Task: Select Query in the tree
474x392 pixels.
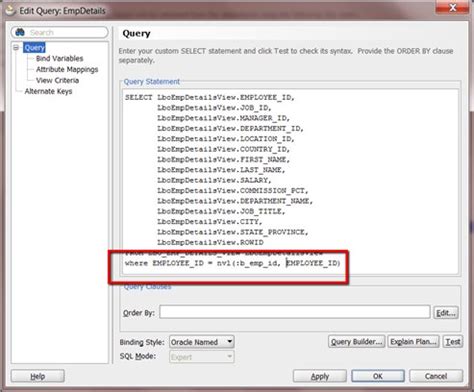Action: 34,48
